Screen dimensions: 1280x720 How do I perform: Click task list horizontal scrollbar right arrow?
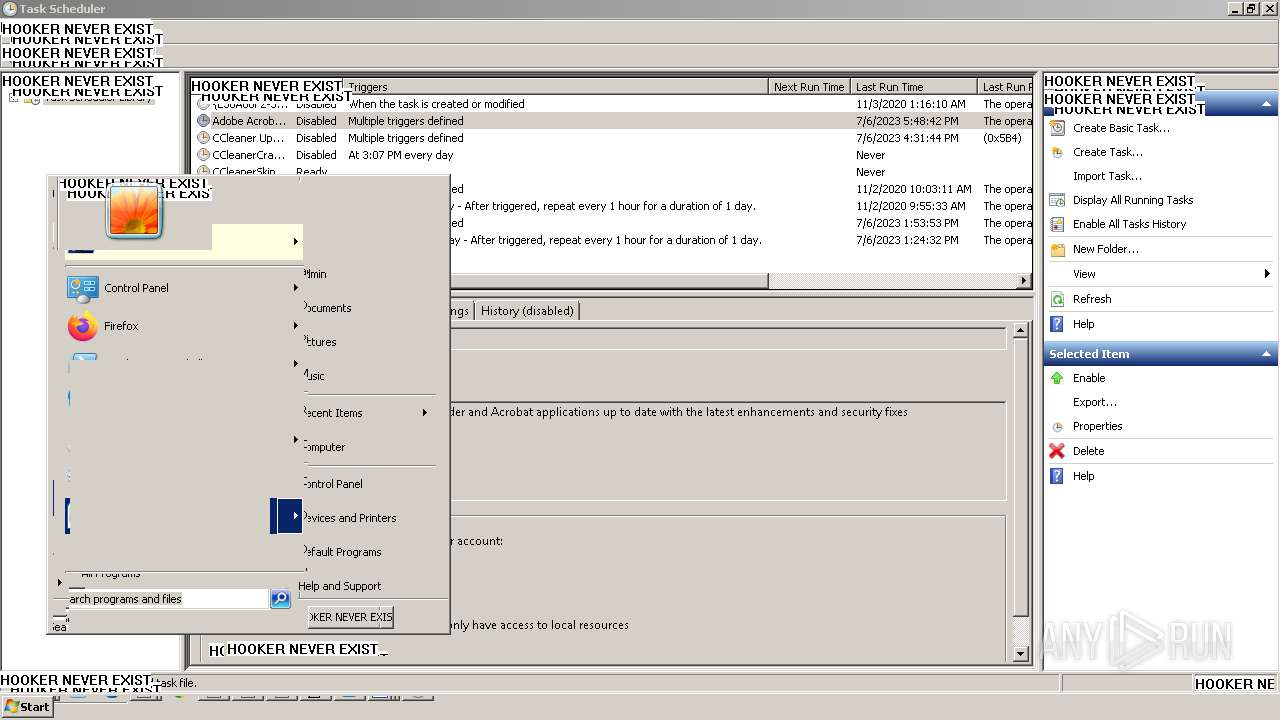point(1024,281)
